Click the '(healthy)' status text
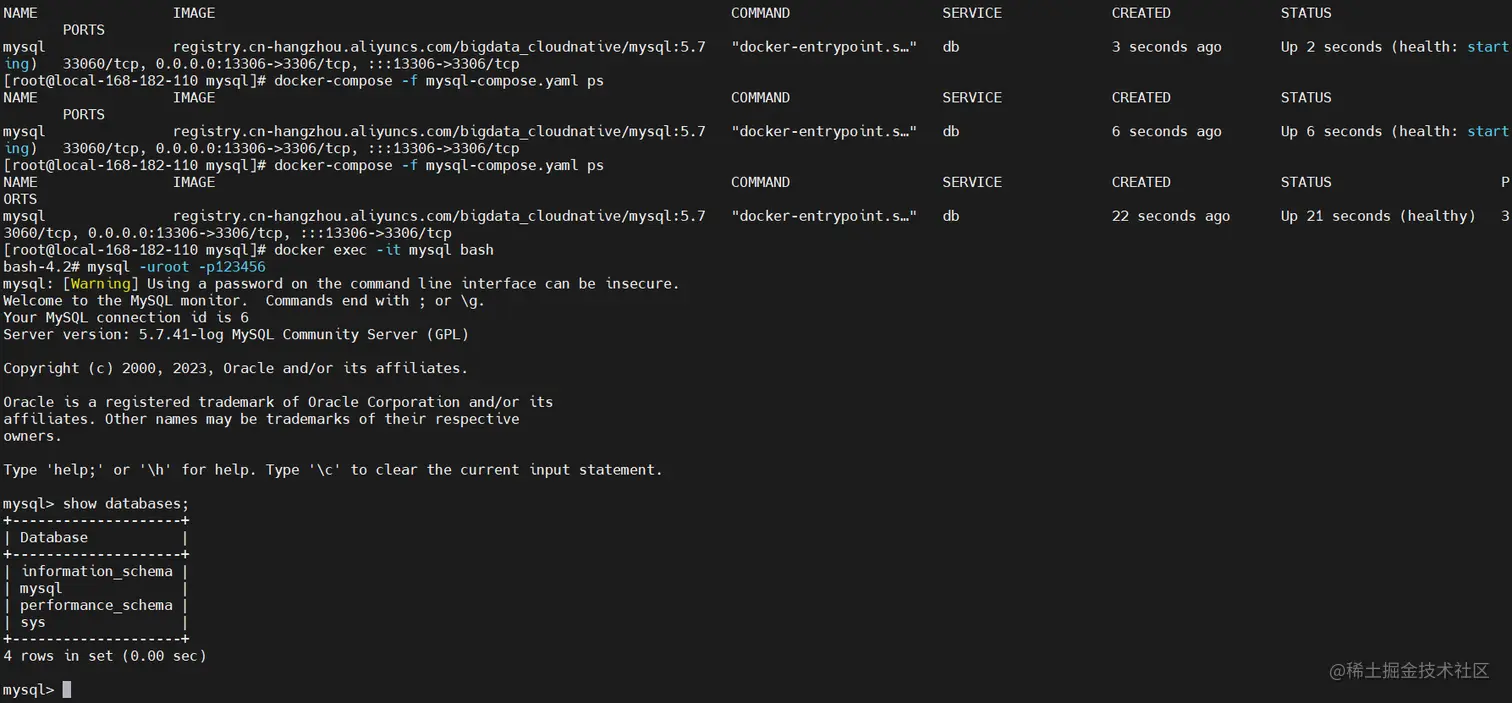1512x703 pixels. (x=1438, y=216)
